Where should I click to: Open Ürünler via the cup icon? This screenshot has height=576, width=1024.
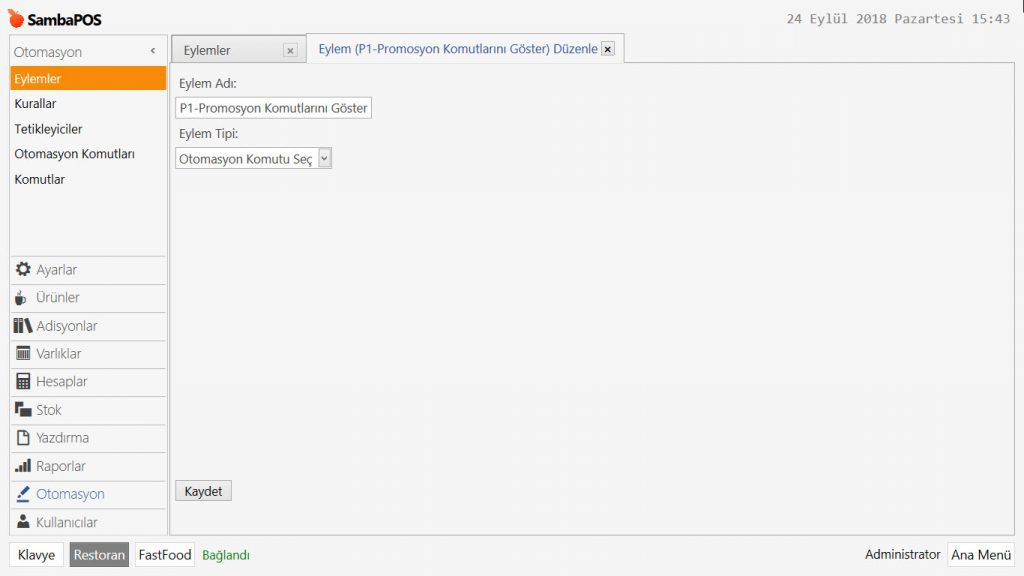coord(22,297)
